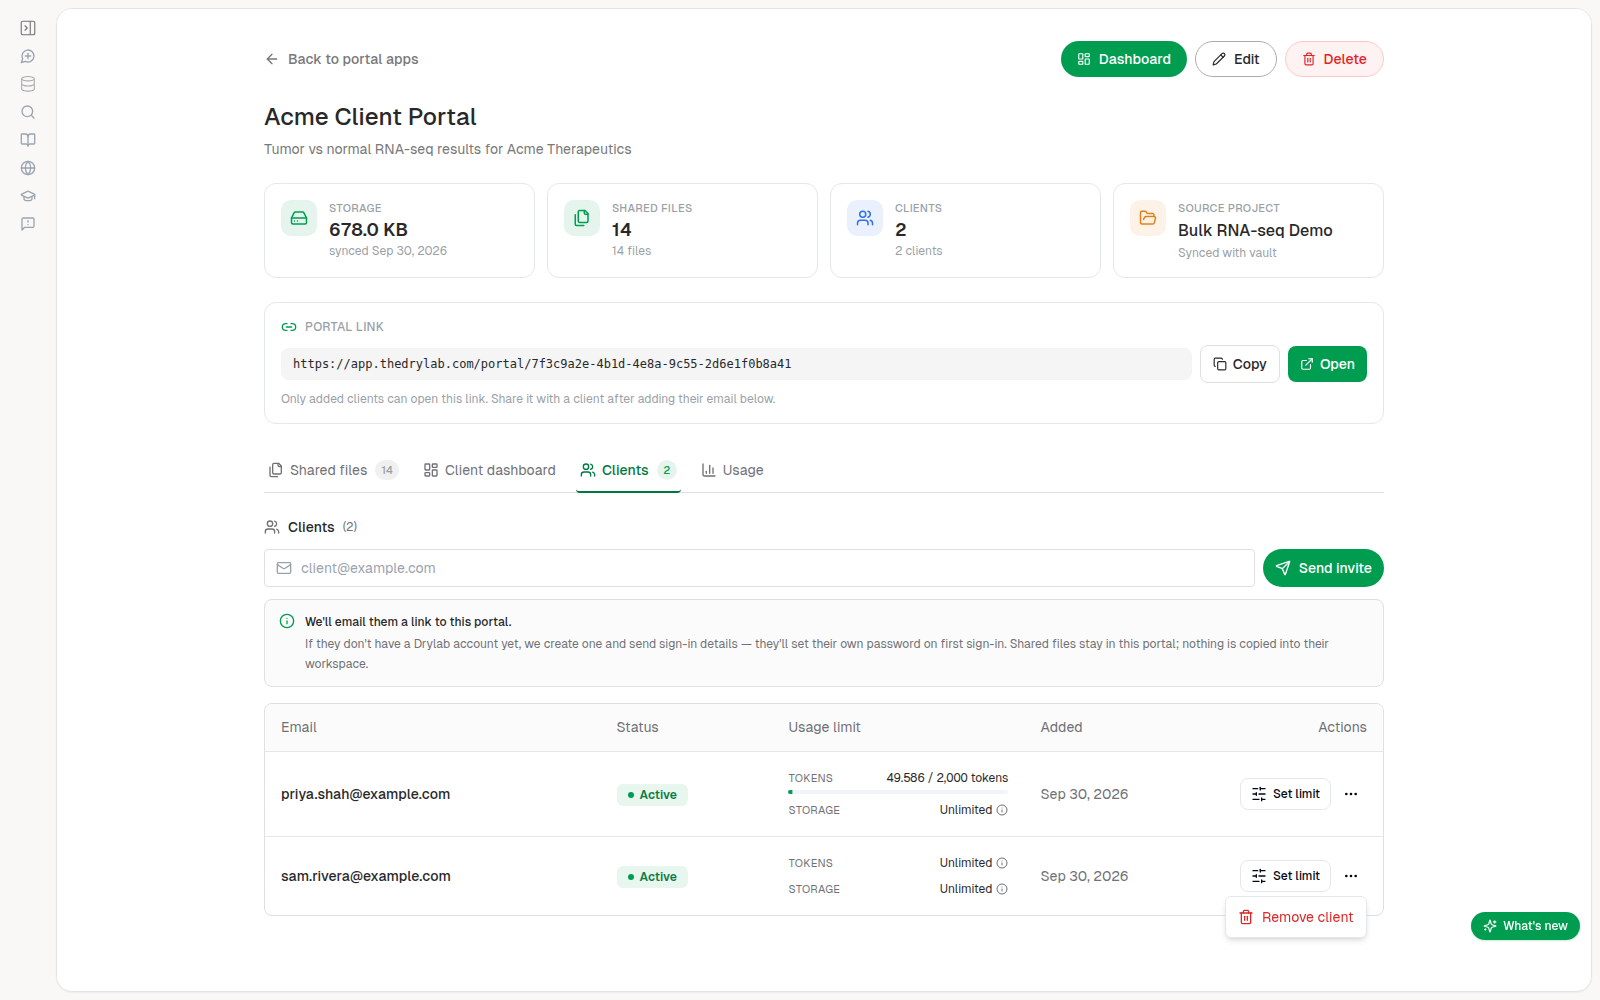Edit the Acme Client Portal

[x=1235, y=59]
